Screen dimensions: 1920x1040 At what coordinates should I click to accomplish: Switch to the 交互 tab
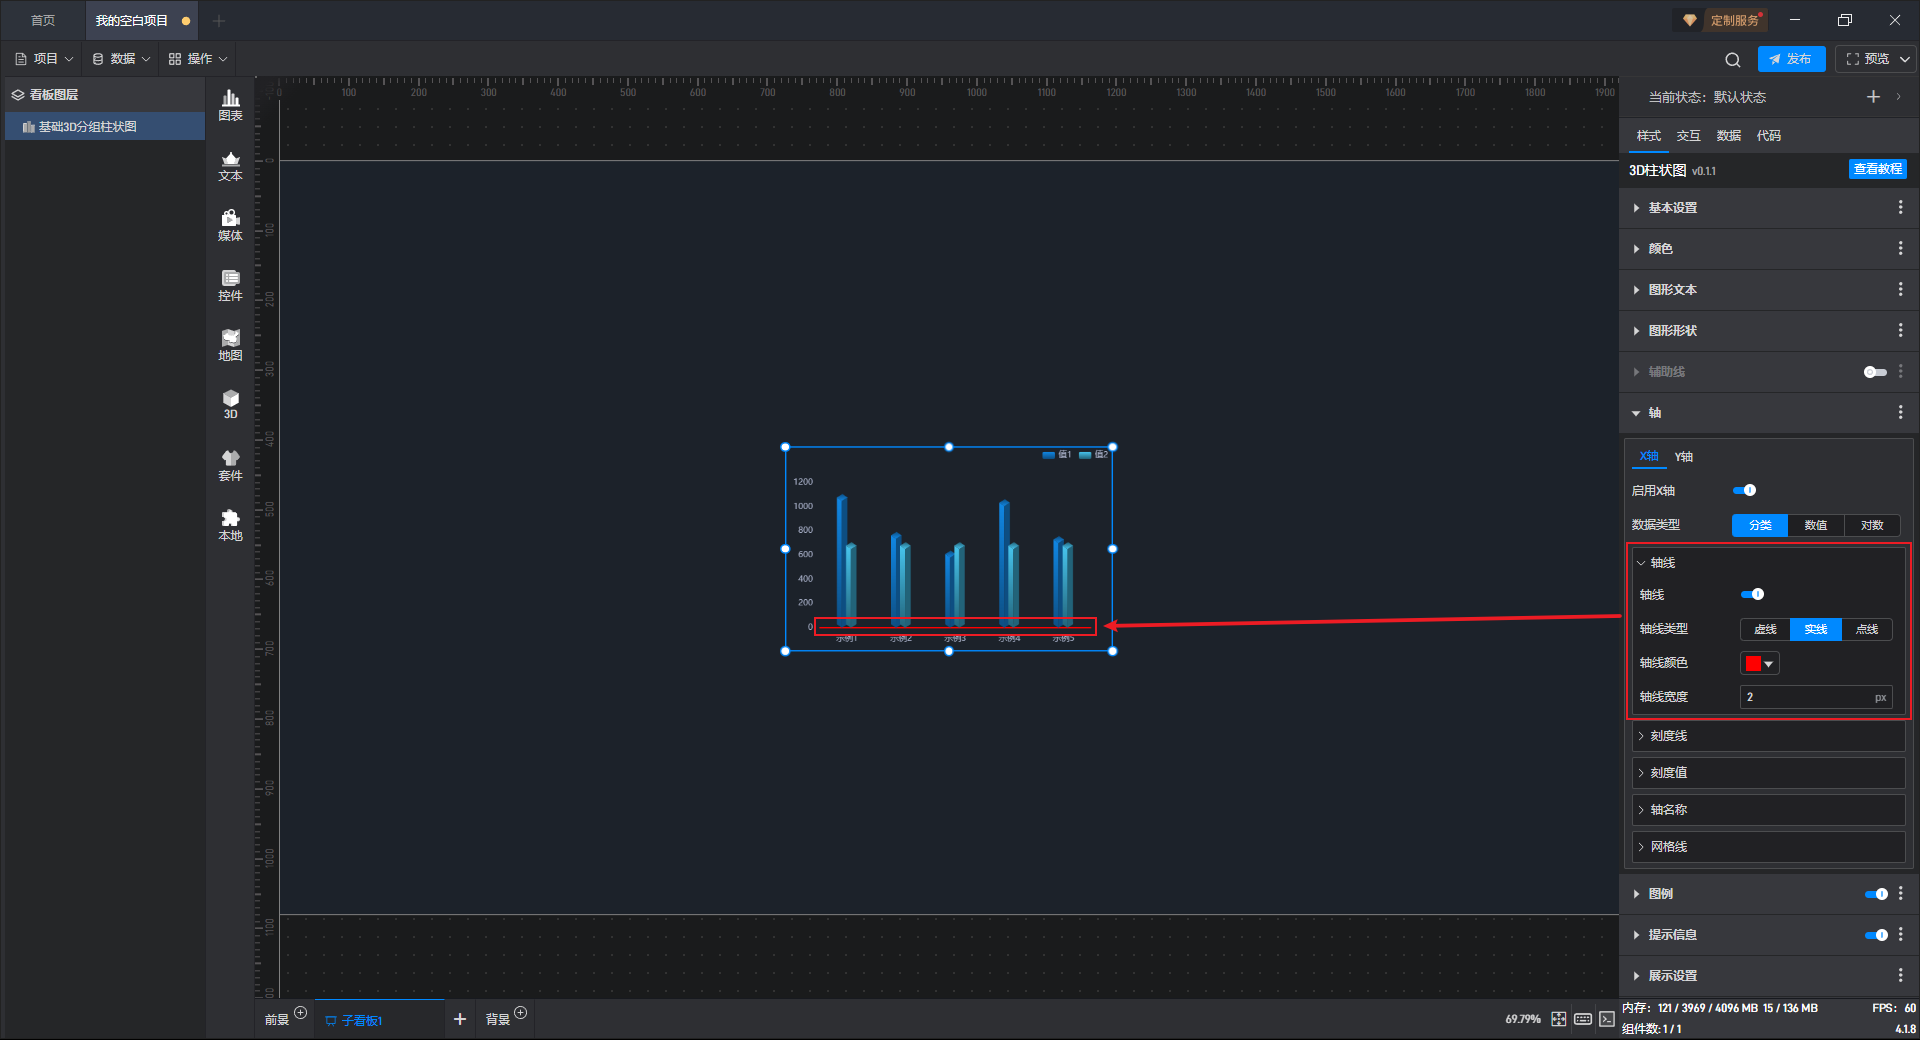(1689, 136)
